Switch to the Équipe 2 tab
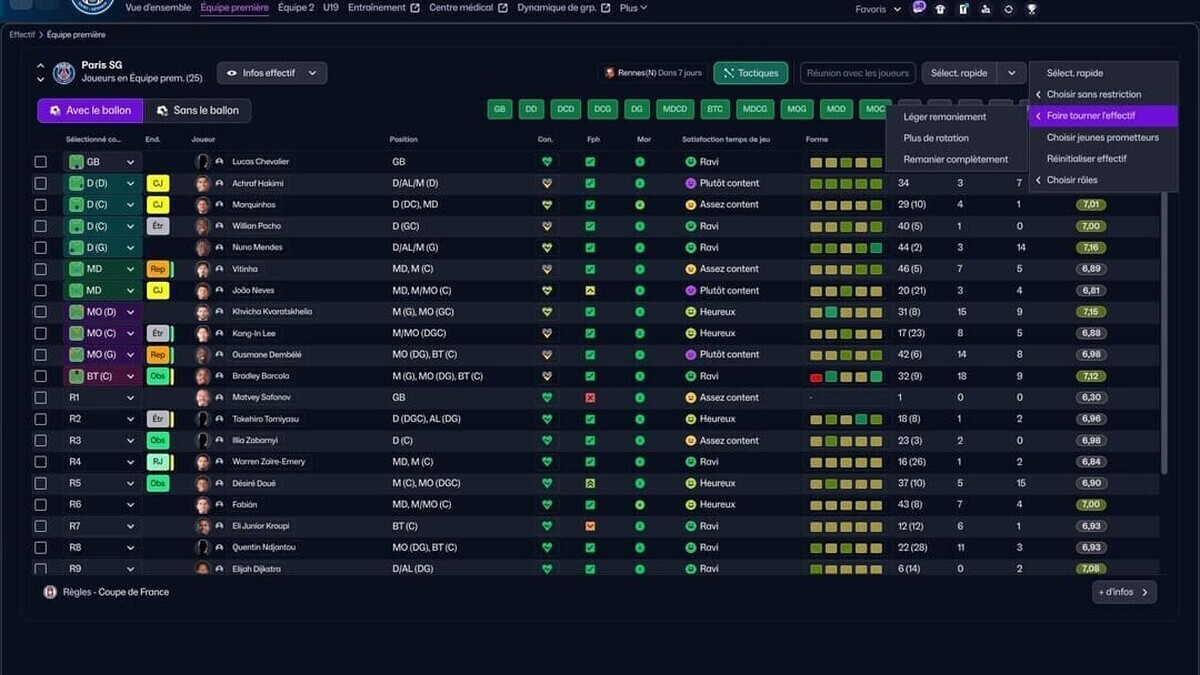Image resolution: width=1200 pixels, height=675 pixels. click(x=296, y=8)
